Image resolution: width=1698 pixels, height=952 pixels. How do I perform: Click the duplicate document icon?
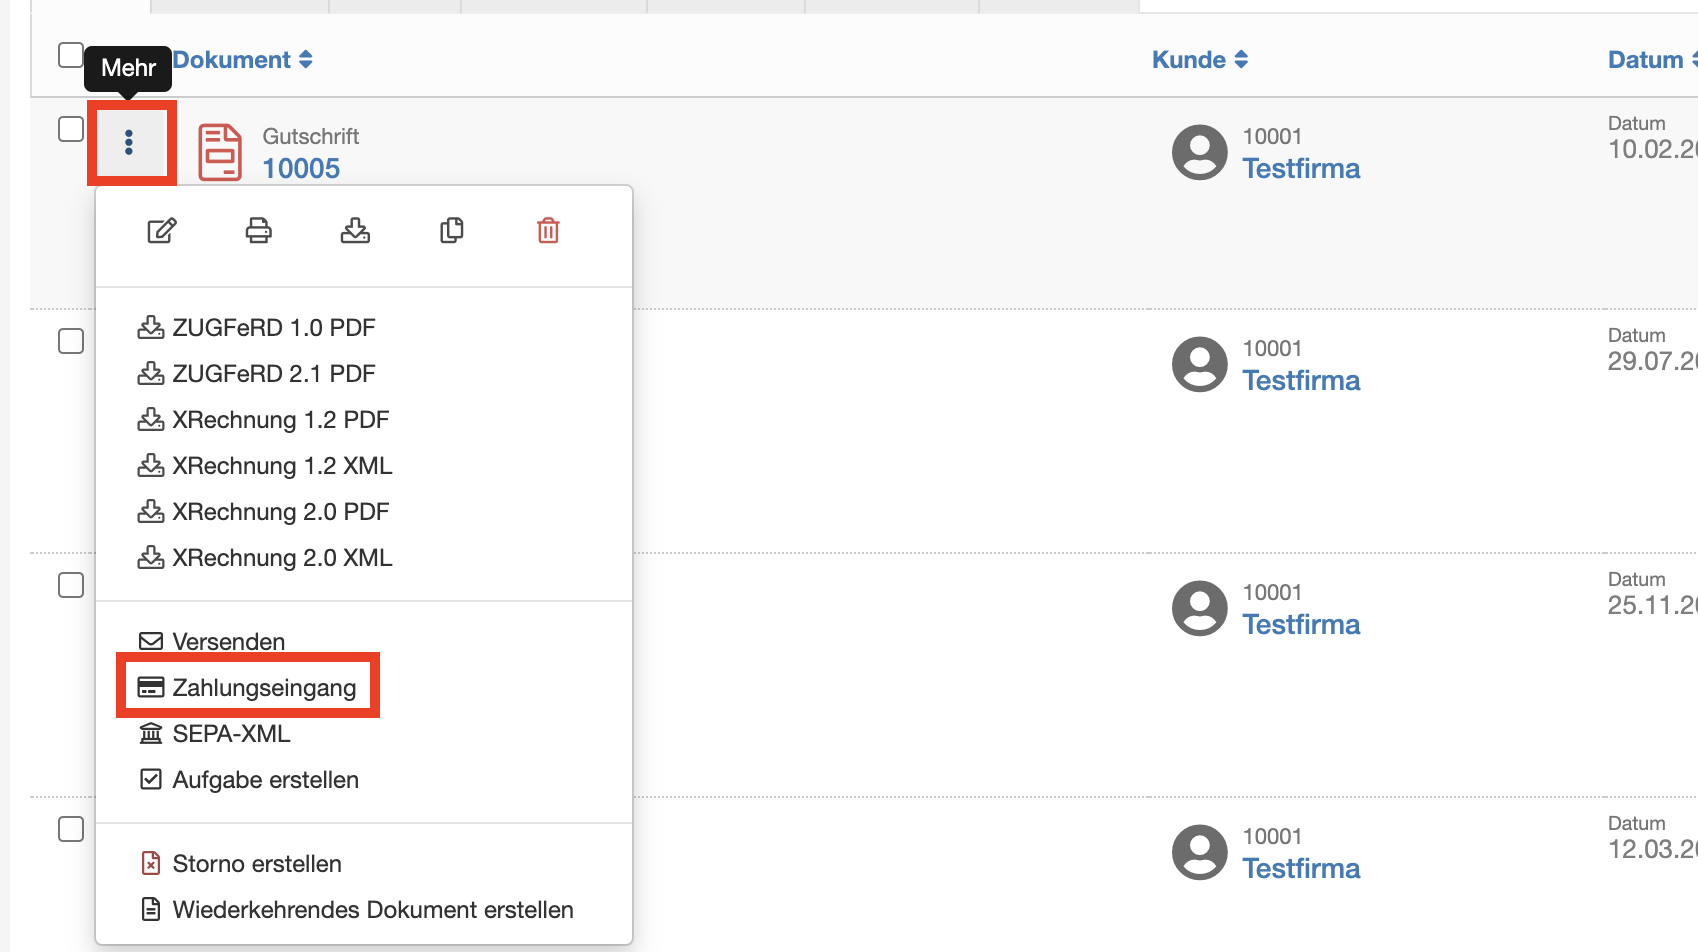452,231
